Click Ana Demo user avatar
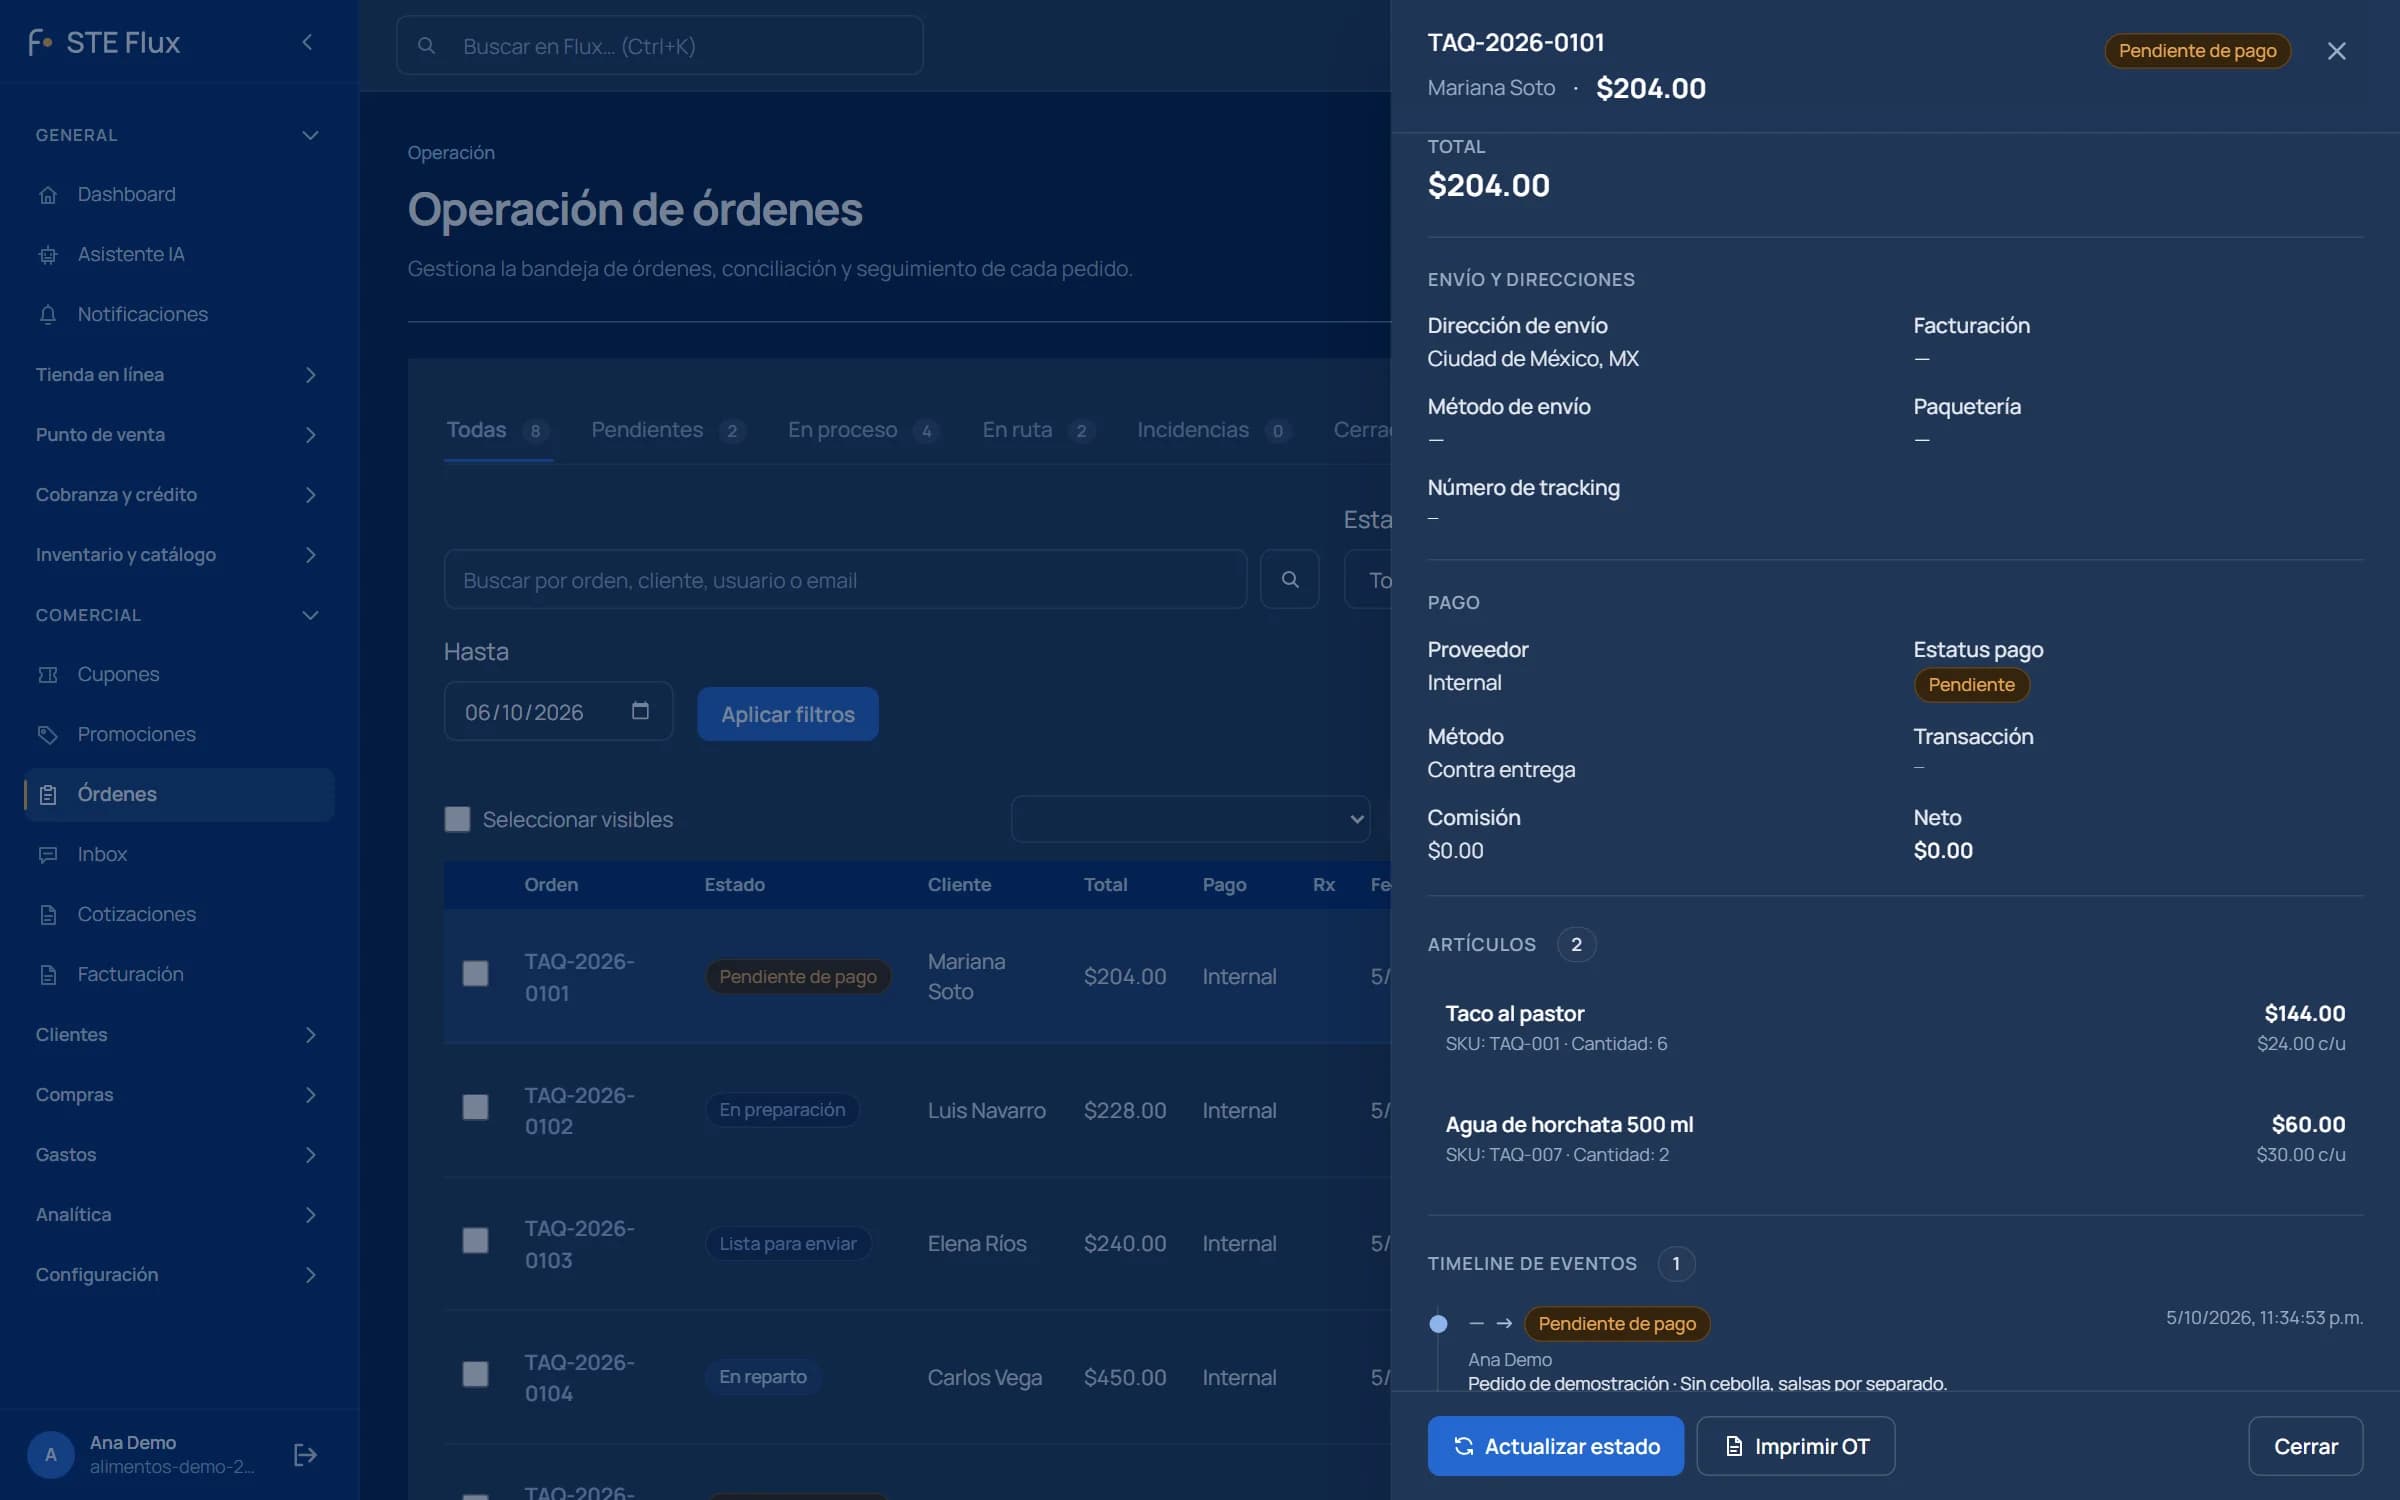Image resolution: width=2400 pixels, height=1500 pixels. [50, 1454]
